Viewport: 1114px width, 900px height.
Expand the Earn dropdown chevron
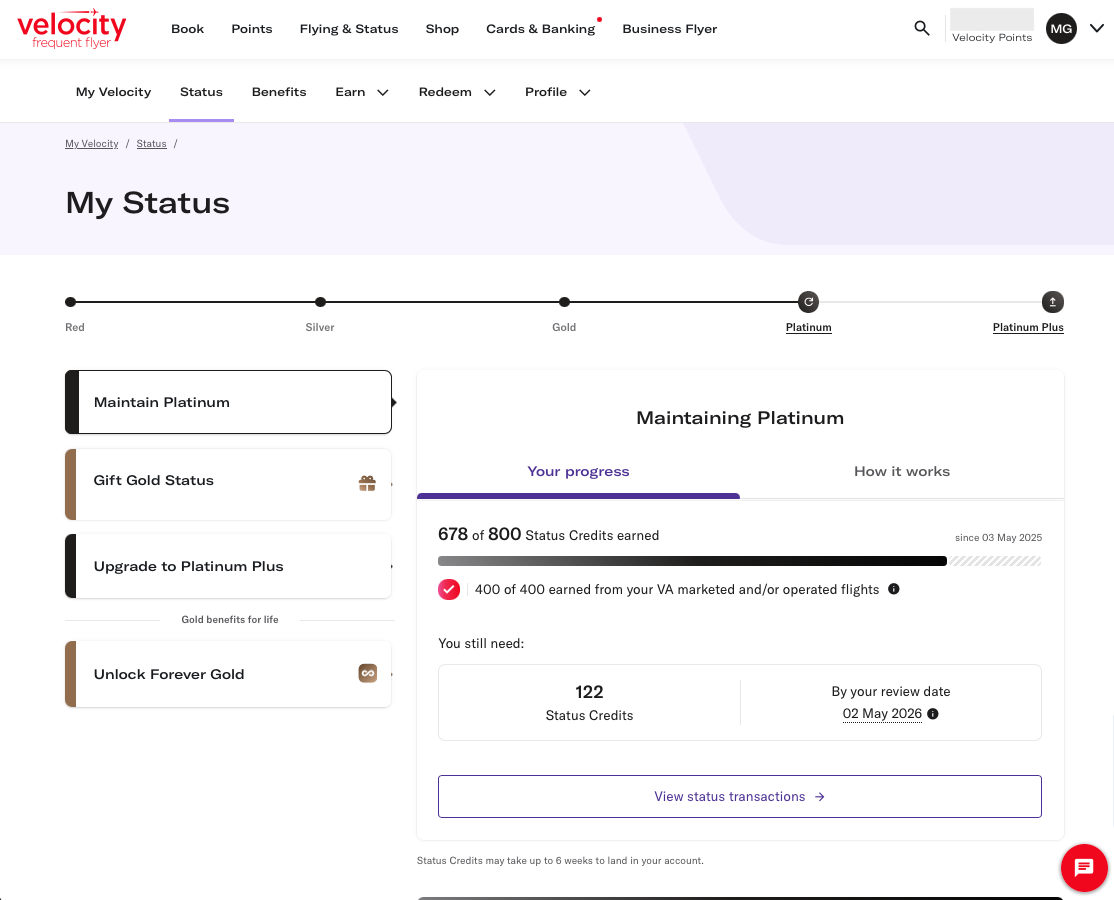pos(382,92)
